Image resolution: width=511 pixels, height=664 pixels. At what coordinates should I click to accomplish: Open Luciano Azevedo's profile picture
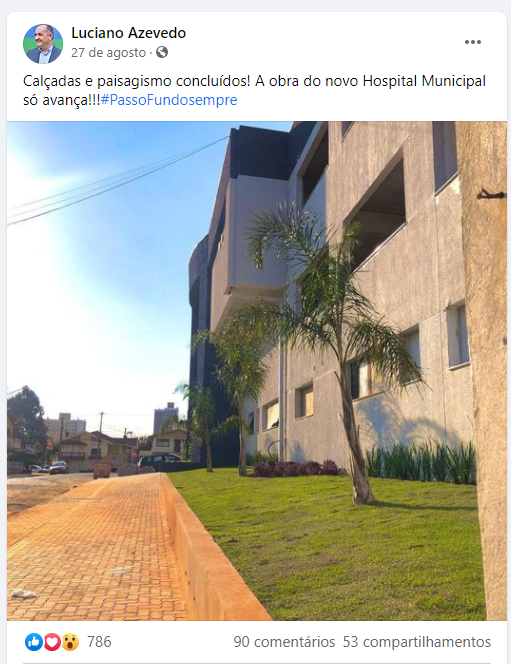tap(43, 44)
